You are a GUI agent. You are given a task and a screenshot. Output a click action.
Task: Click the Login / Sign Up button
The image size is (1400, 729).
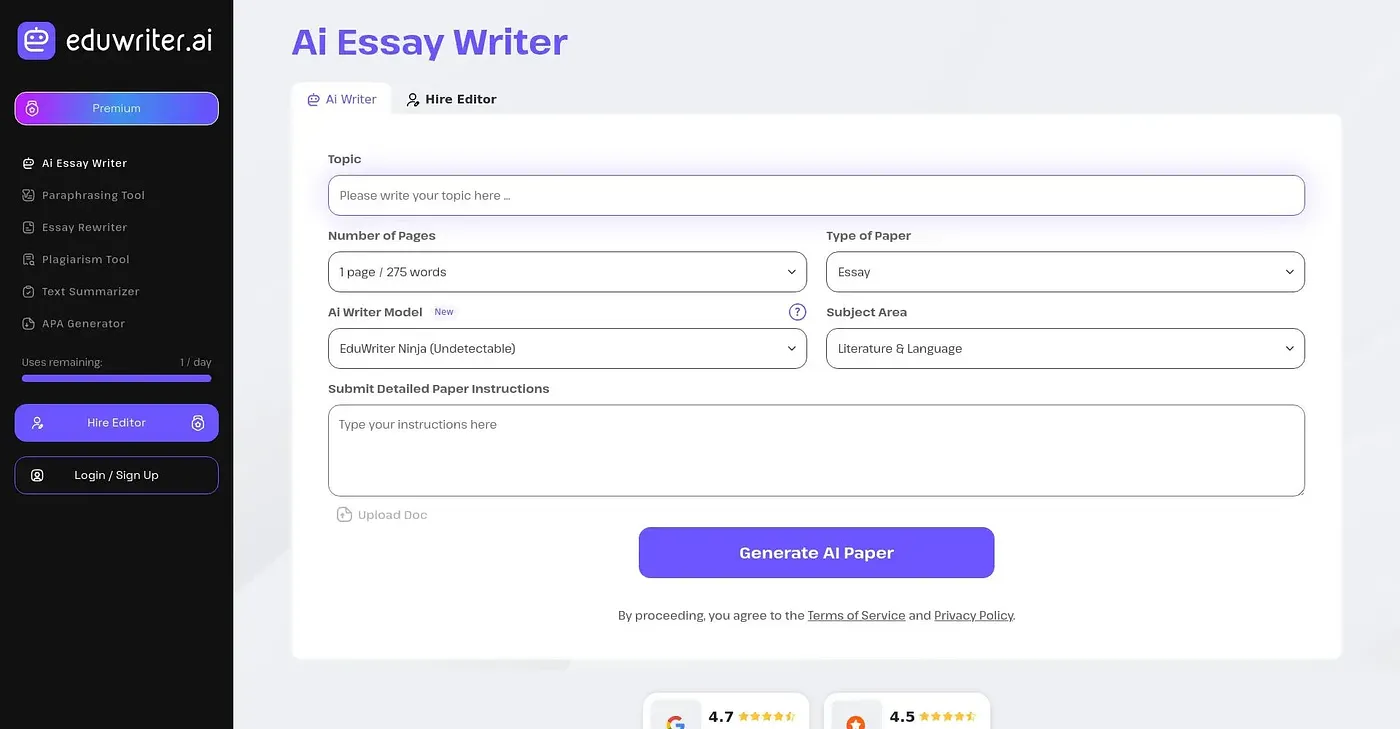116,475
